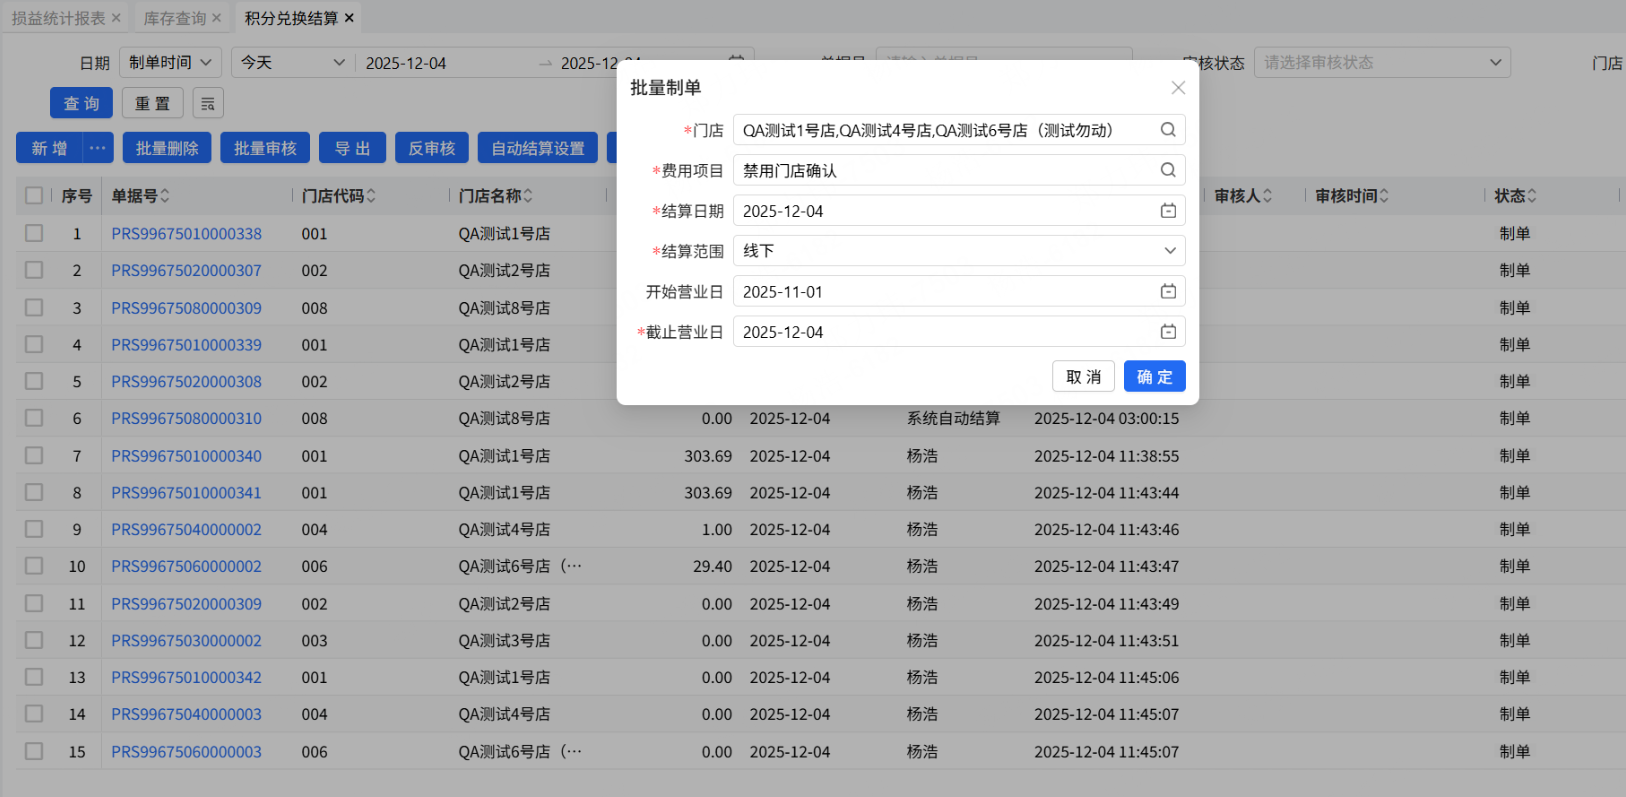This screenshot has width=1626, height=797.
Task: Switch to the 损益统计报表 tab
Action: coord(58,18)
